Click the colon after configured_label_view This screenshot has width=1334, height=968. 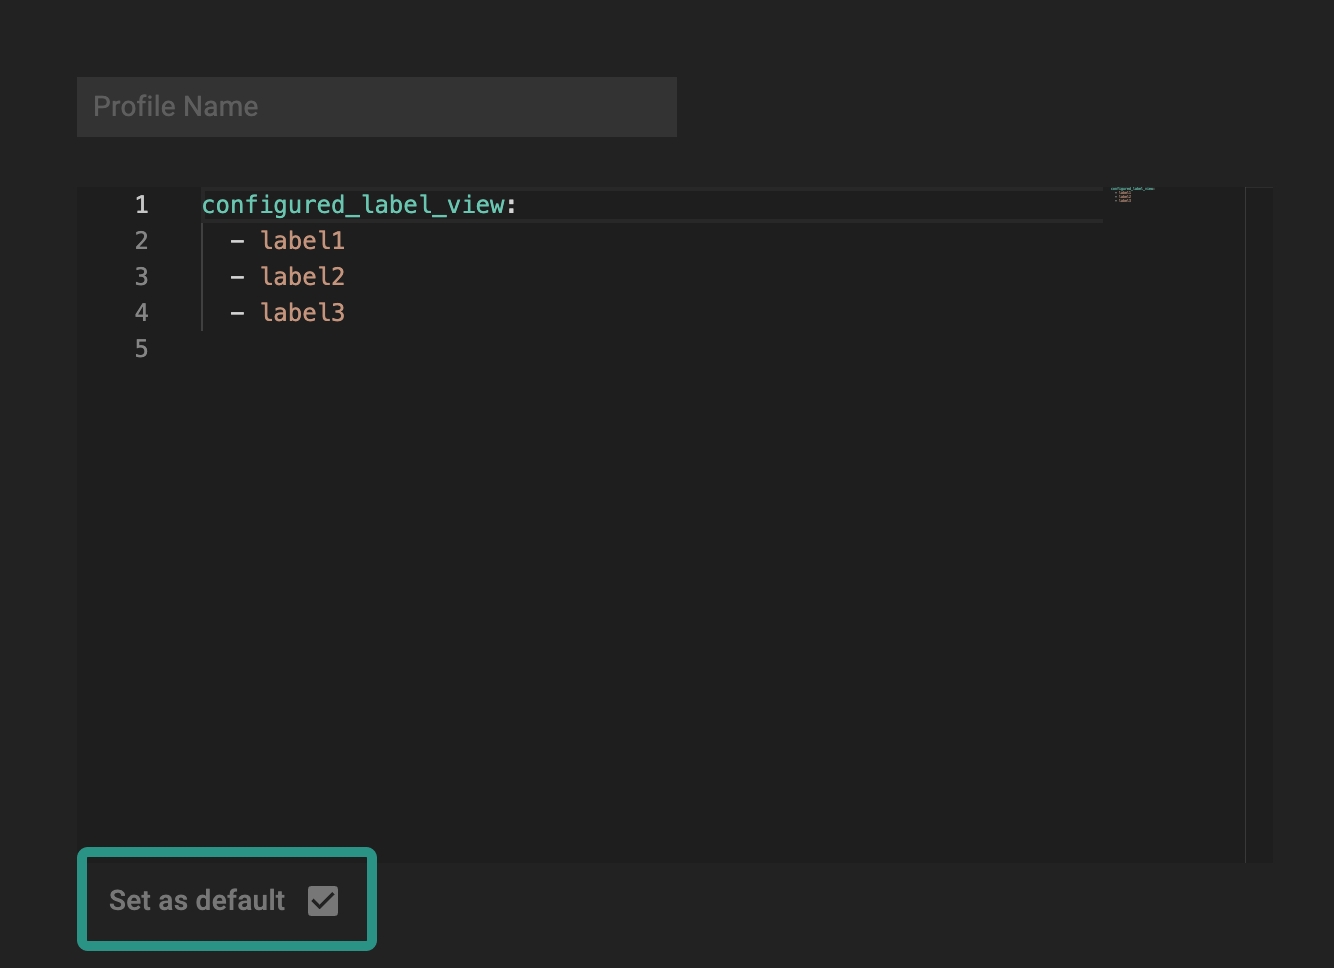[512, 205]
